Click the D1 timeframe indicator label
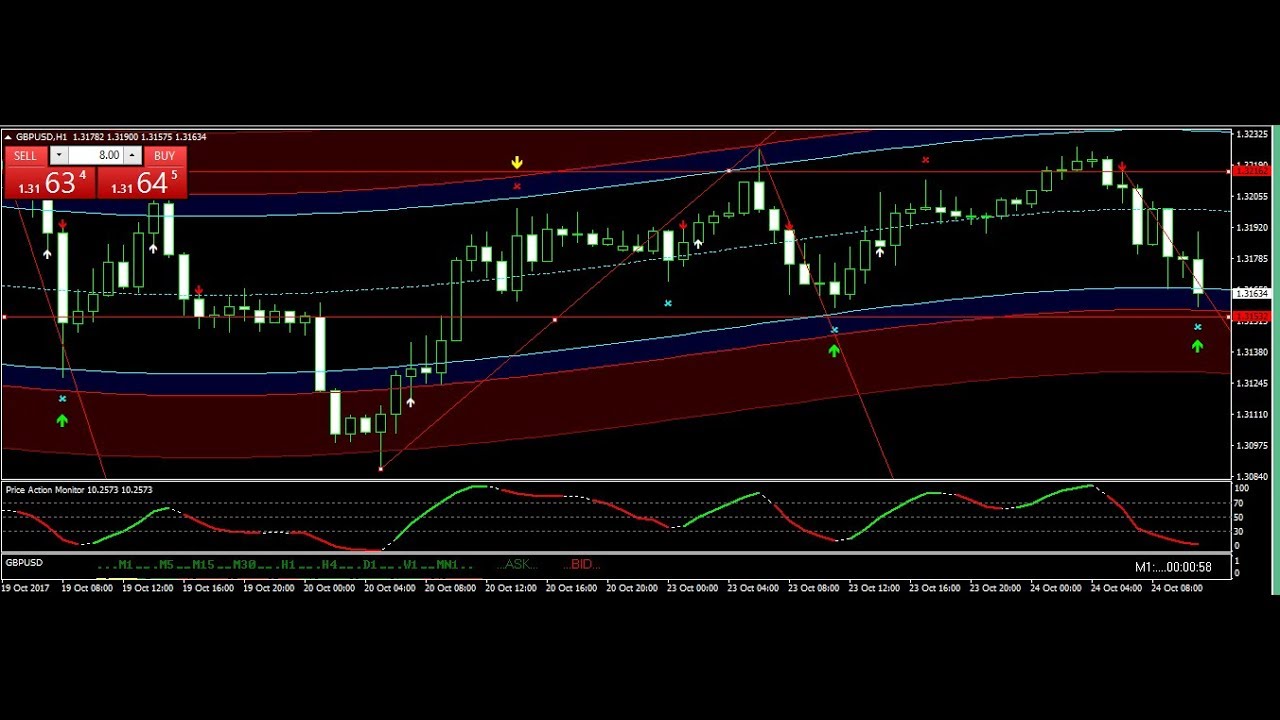This screenshot has width=1280, height=720. click(x=370, y=565)
